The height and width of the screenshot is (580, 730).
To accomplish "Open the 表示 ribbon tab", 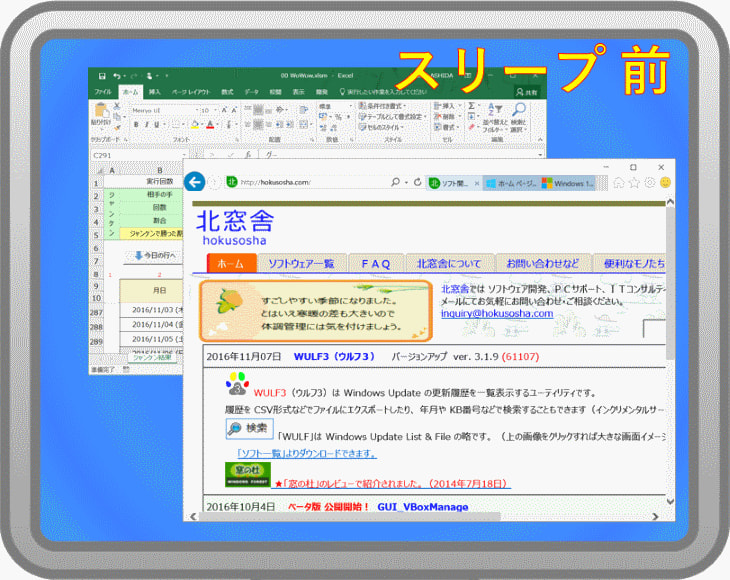I will [298, 92].
